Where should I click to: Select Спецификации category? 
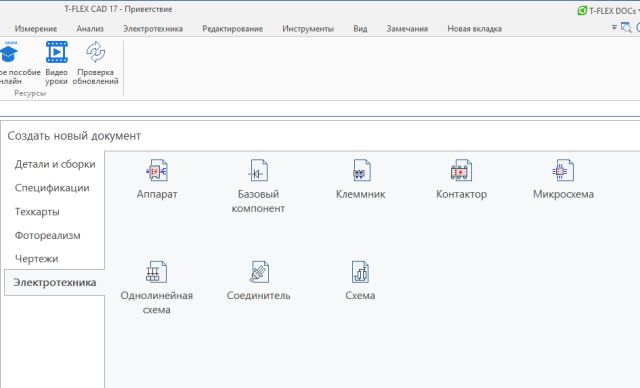tap(52, 188)
